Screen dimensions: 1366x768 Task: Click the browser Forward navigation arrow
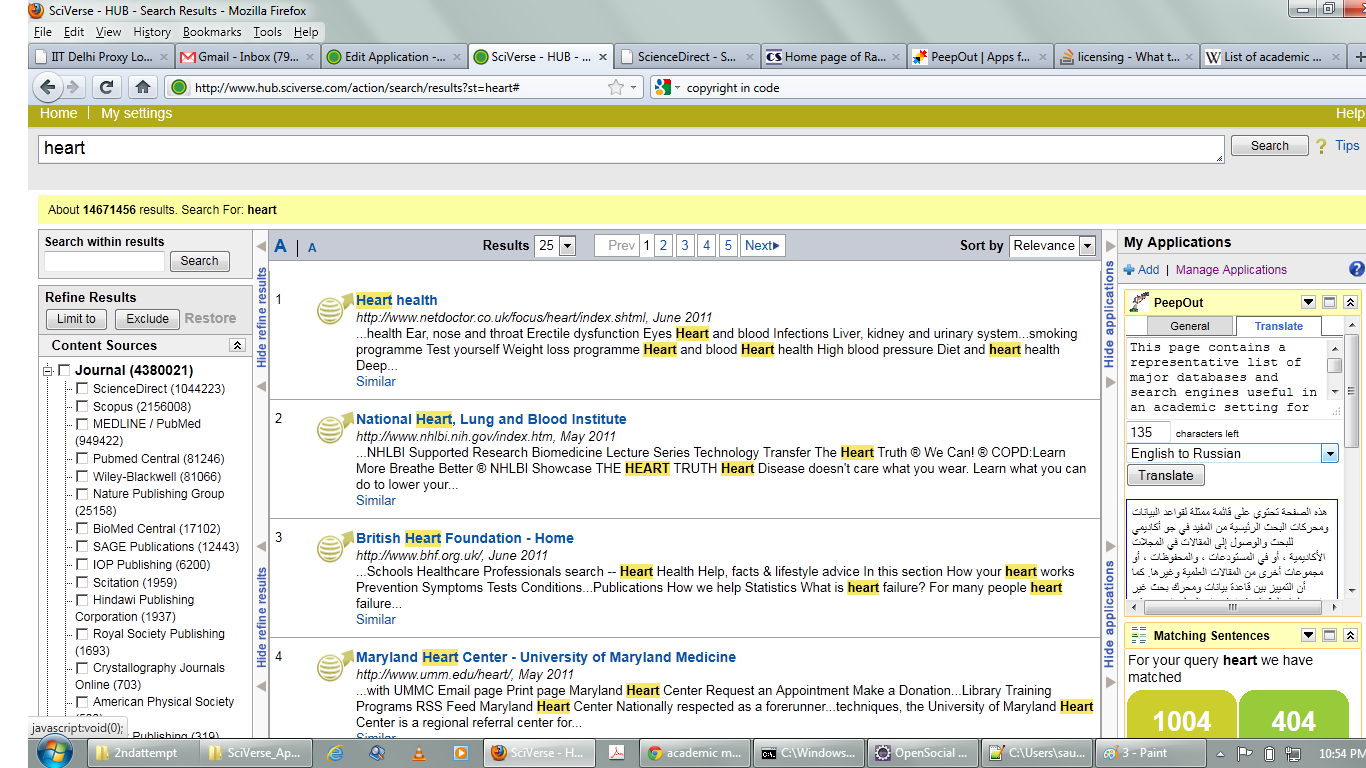[x=75, y=87]
